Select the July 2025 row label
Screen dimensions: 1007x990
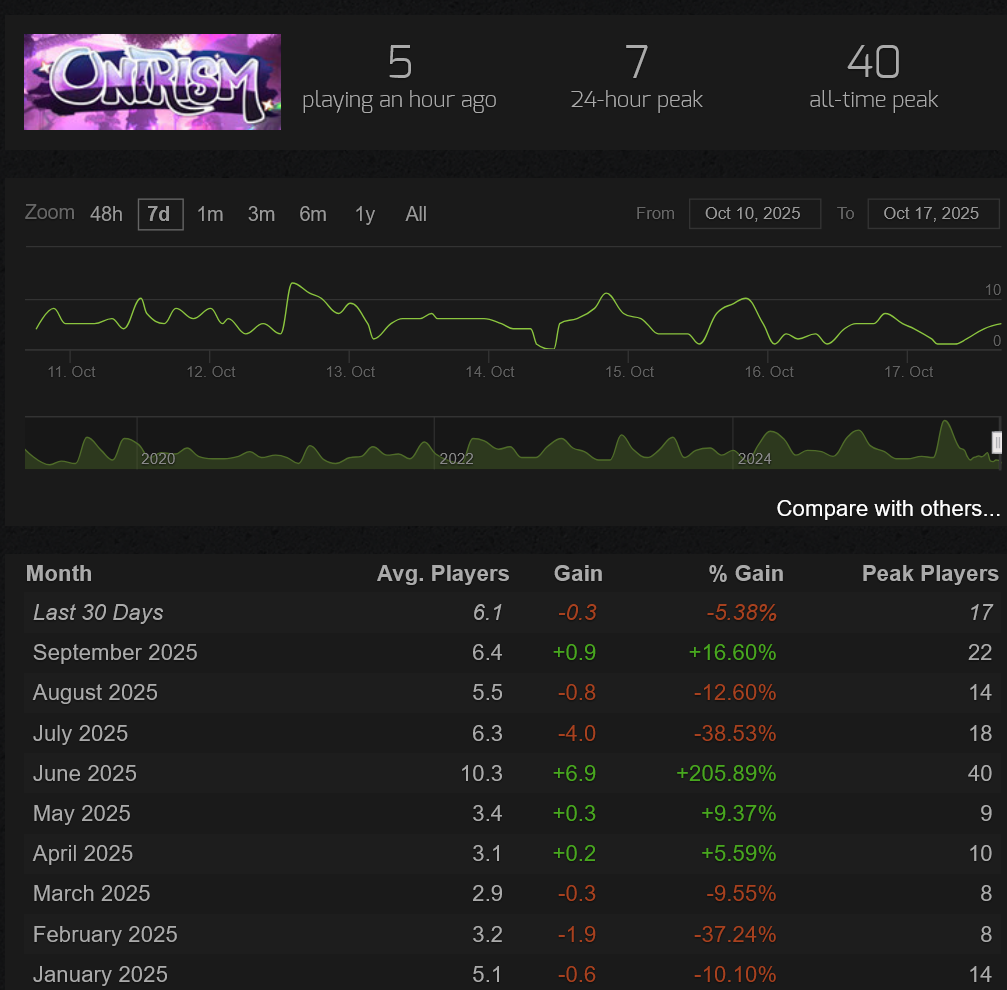(80, 733)
